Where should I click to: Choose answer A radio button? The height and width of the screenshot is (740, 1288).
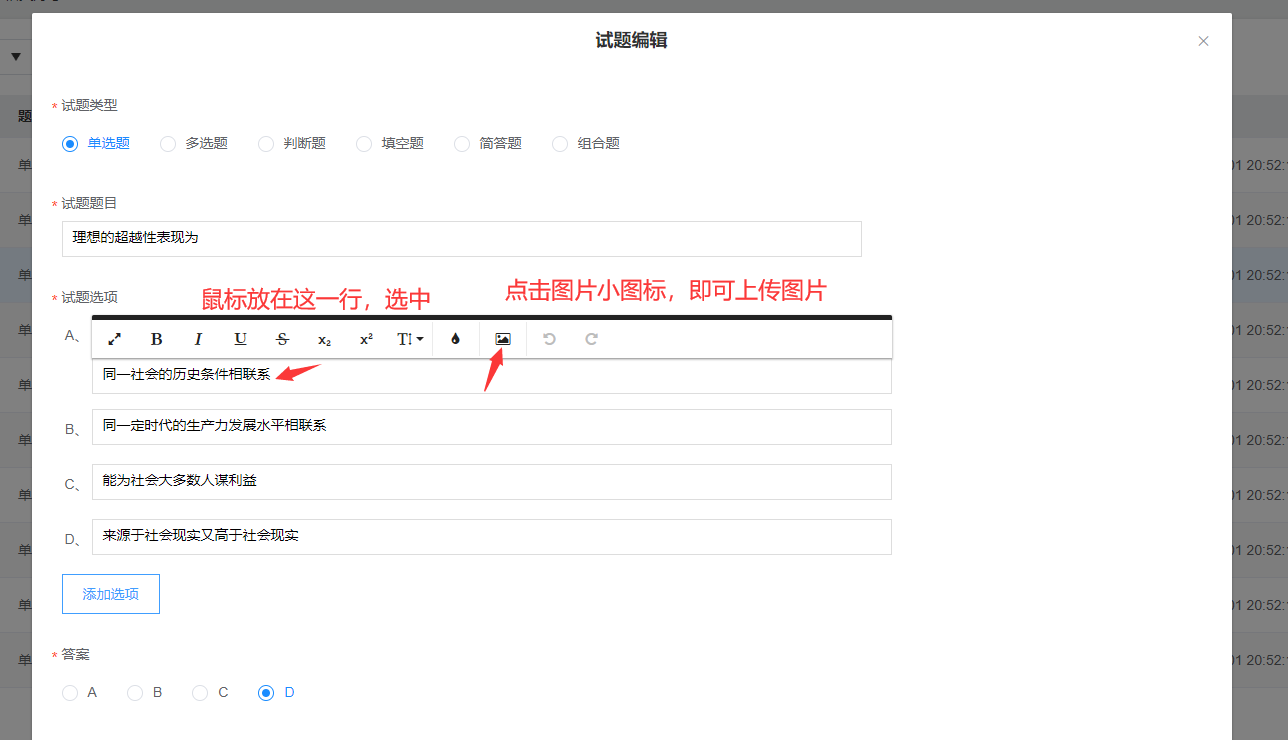tap(70, 693)
